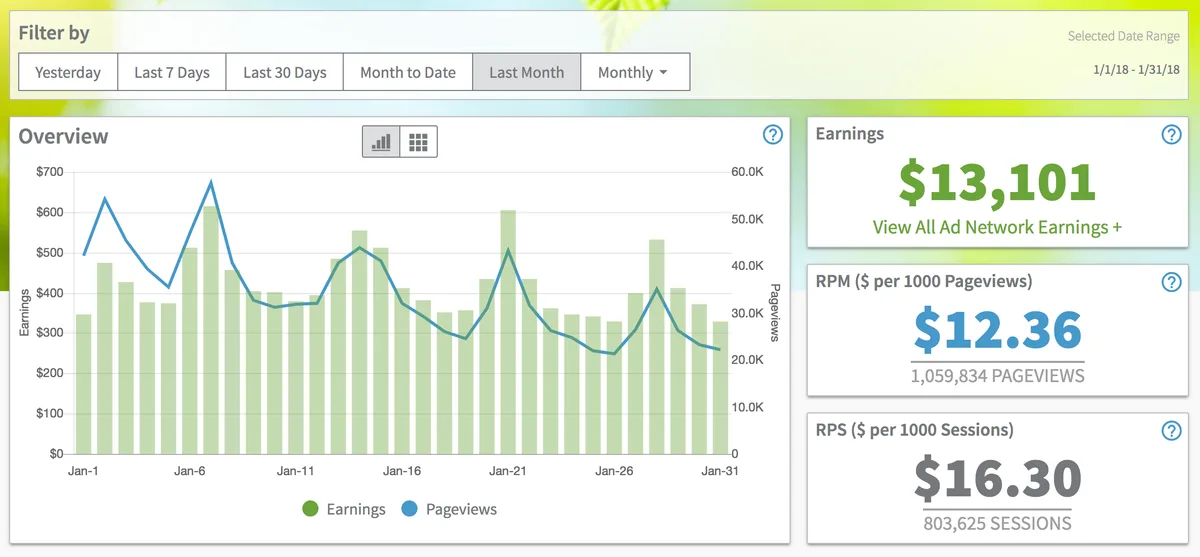Click the green Earnings legend dot

[x=310, y=509]
